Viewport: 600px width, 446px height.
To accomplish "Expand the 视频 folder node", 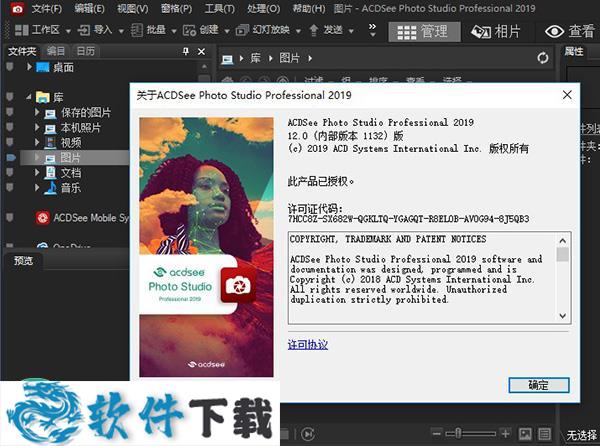I will coord(37,142).
